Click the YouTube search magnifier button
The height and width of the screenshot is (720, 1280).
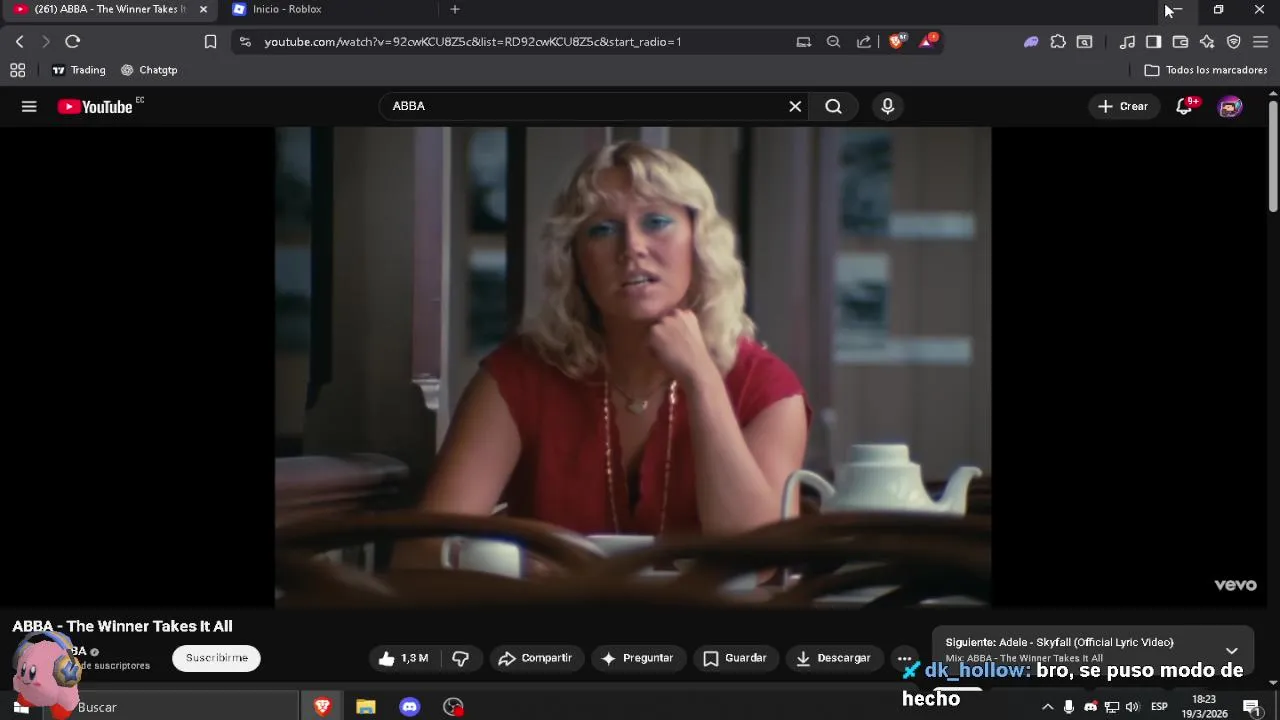point(833,106)
